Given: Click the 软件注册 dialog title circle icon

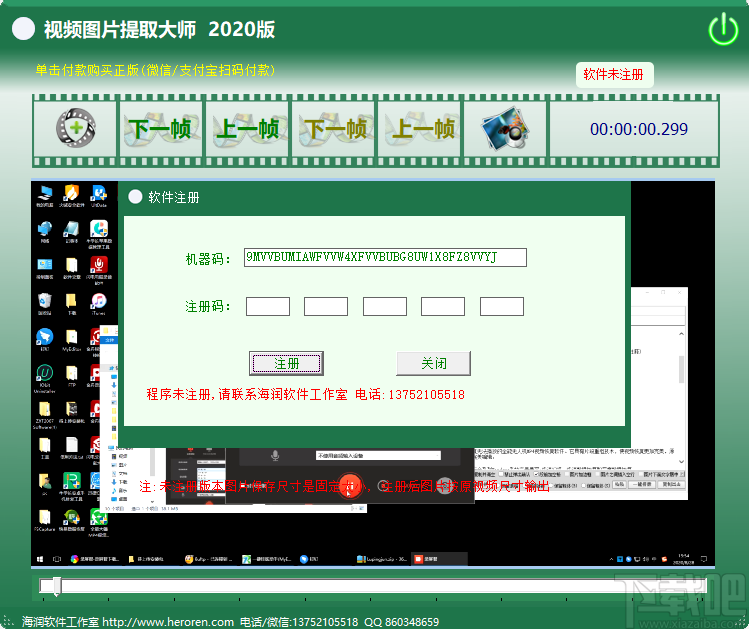Looking at the screenshot, I should point(135,197).
